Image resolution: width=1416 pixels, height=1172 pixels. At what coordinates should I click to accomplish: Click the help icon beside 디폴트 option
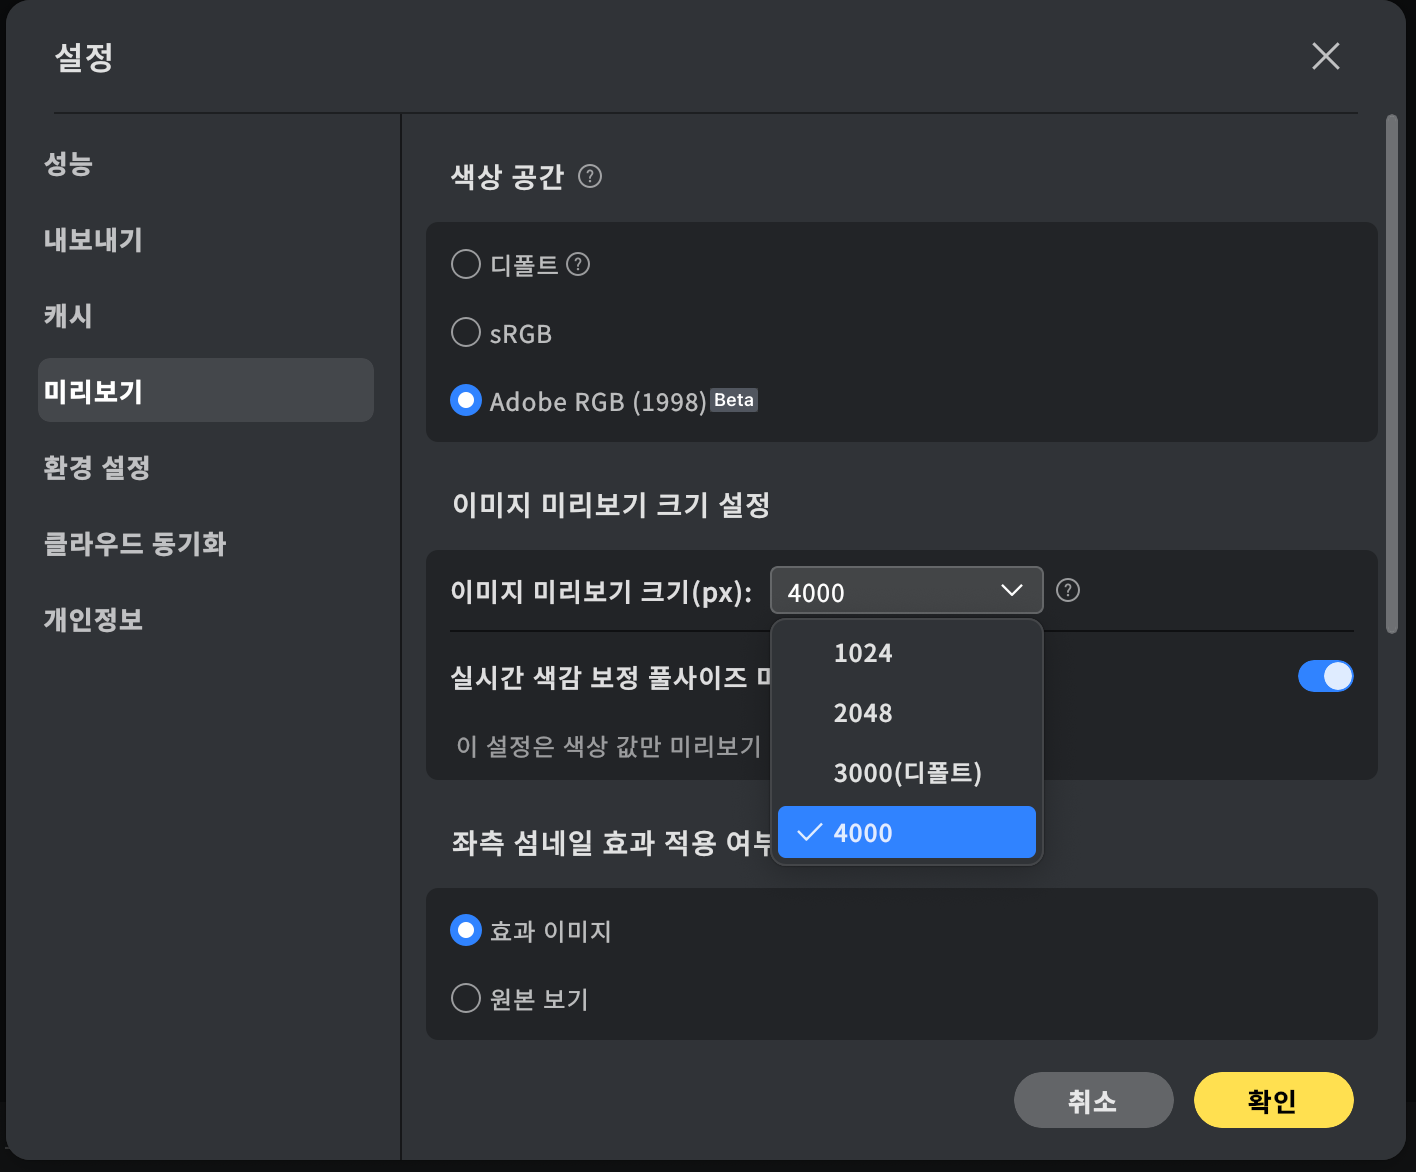578,265
